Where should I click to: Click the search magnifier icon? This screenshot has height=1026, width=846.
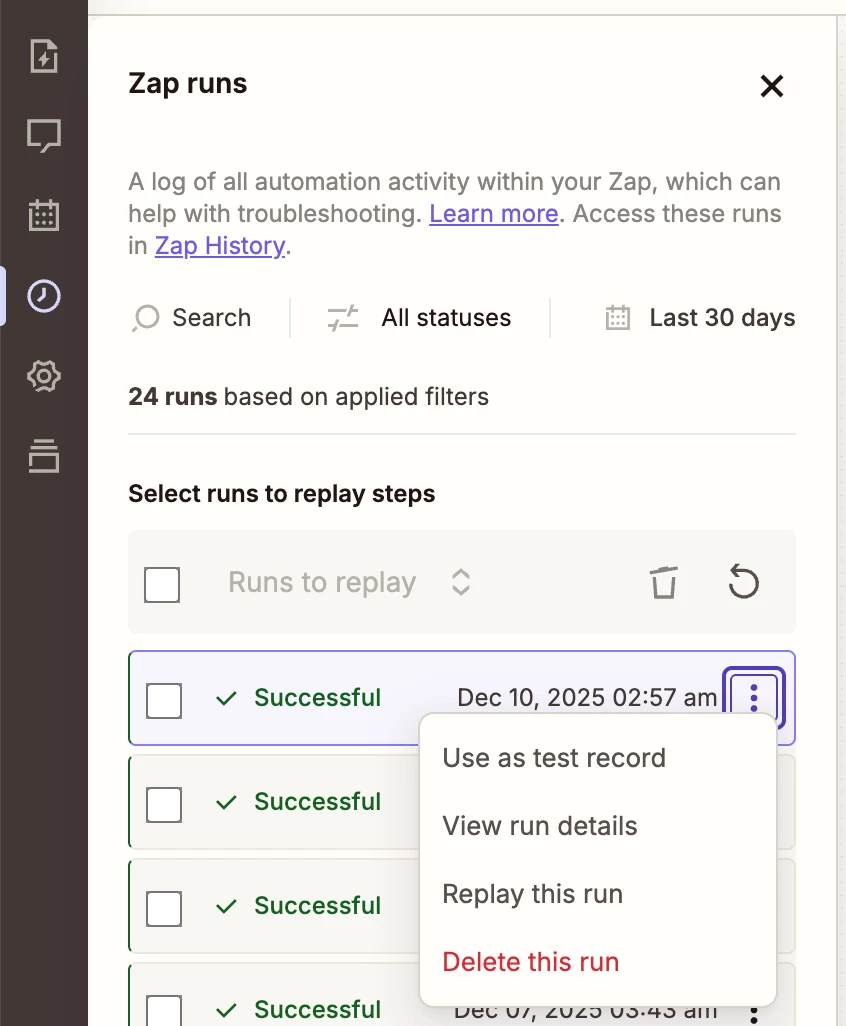click(146, 318)
